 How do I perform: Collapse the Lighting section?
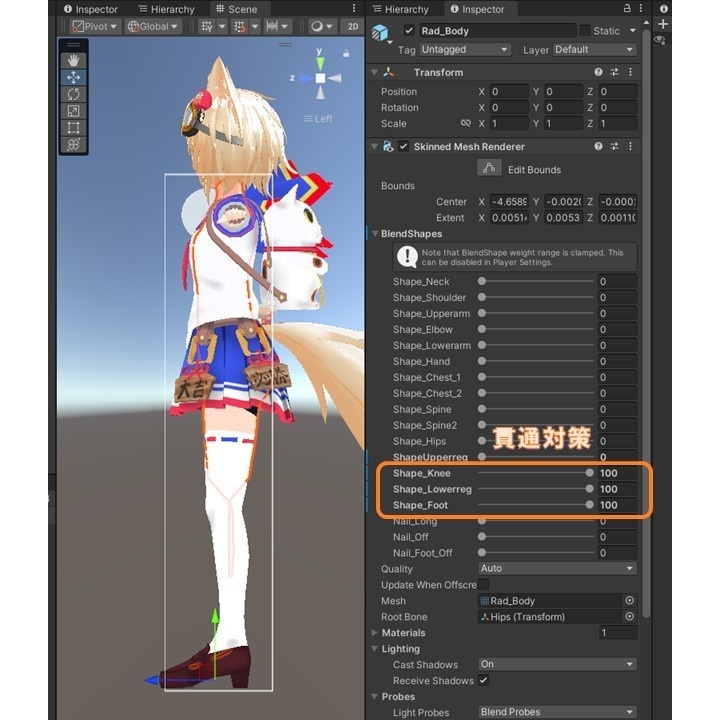375,649
